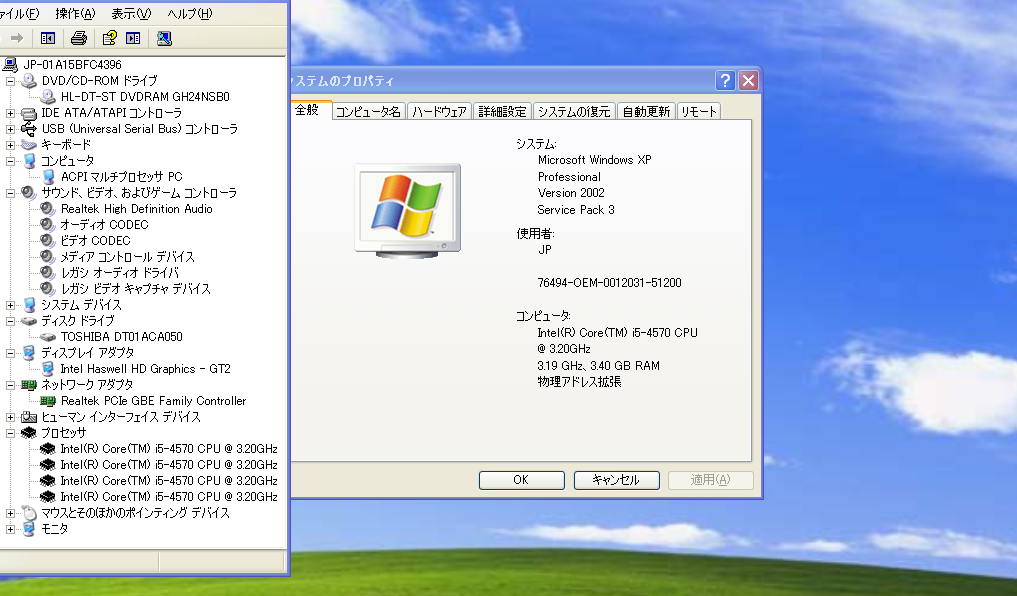Click the Show Action Pane toolbar icon
Viewport: 1017px width, 596px height.
[x=134, y=38]
